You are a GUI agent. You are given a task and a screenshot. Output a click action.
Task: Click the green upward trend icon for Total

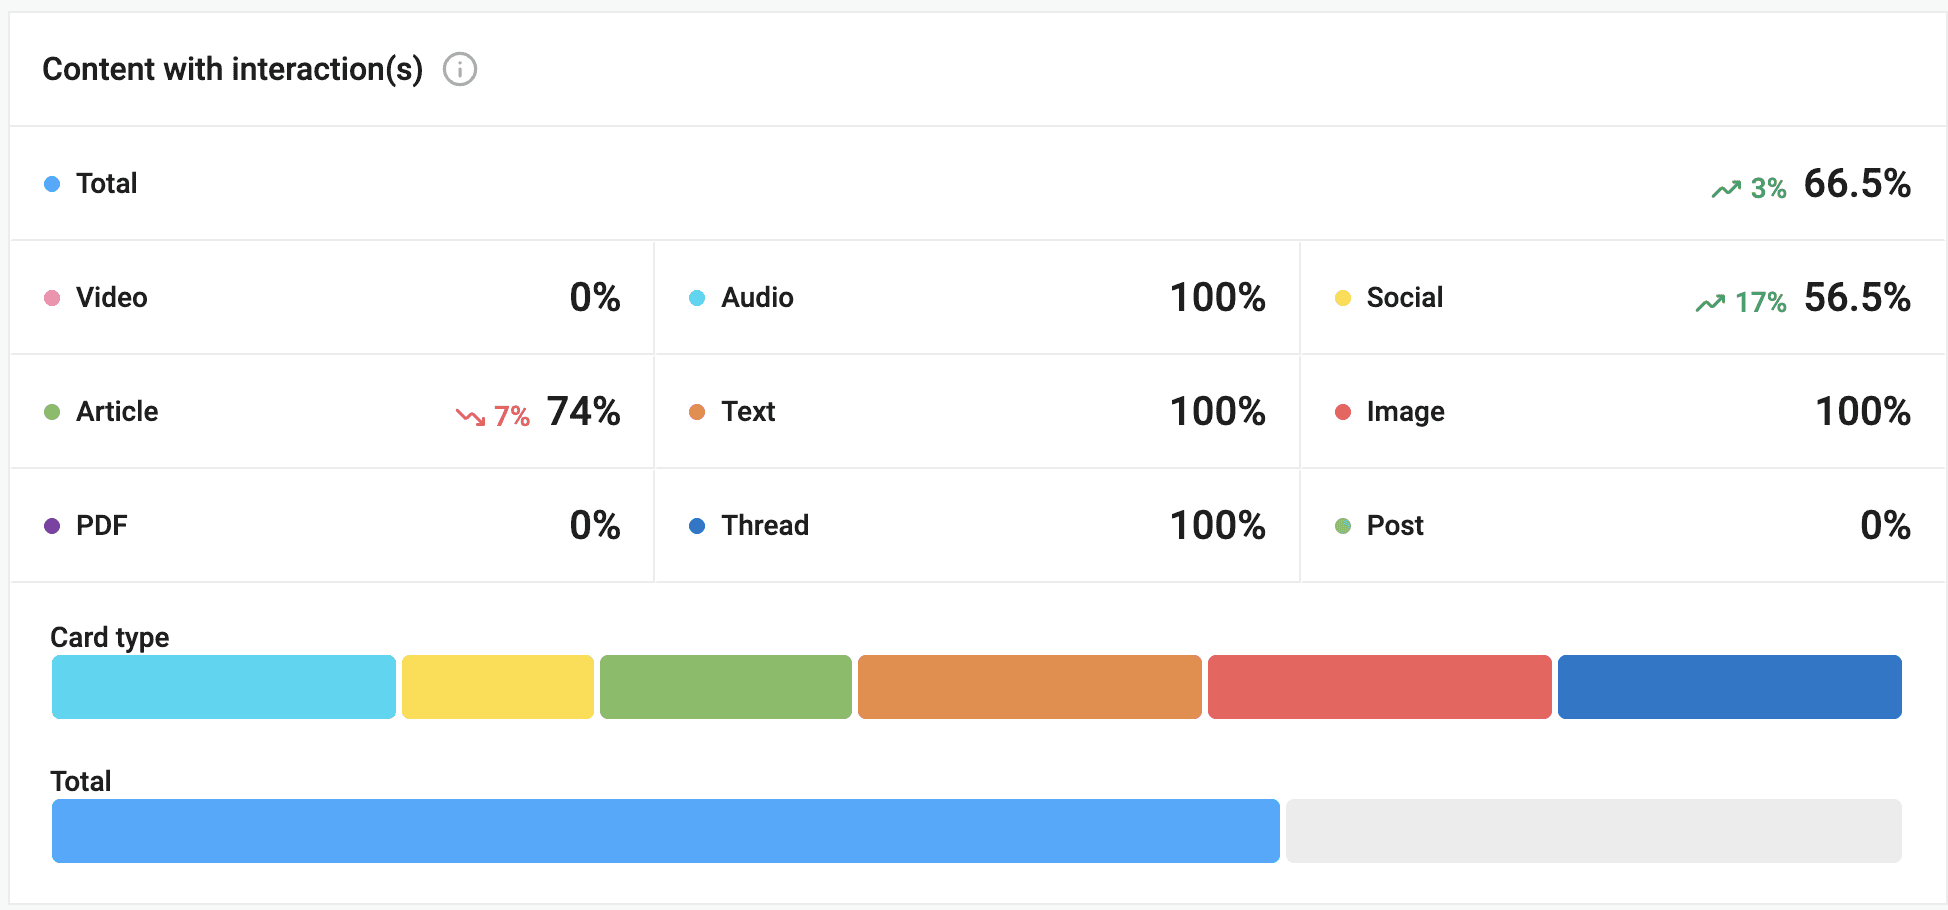[x=1726, y=189]
